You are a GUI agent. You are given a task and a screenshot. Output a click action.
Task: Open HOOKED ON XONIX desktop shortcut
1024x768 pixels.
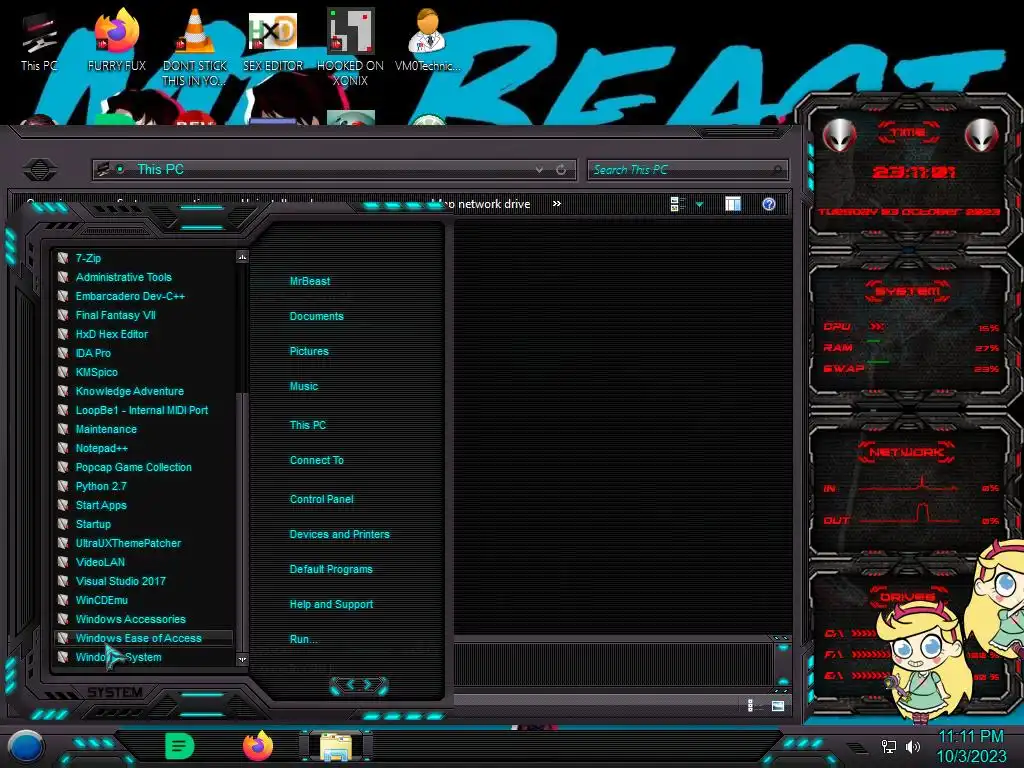(x=350, y=48)
